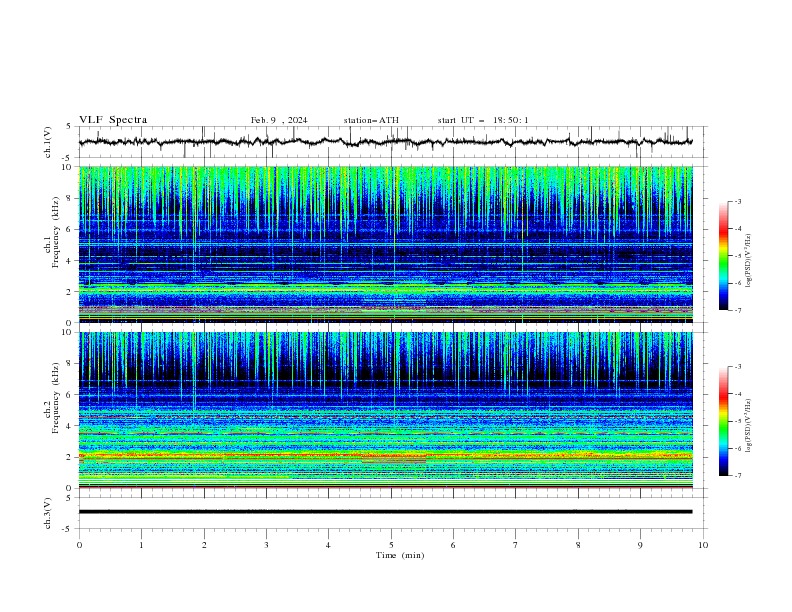Click the 'VLF Spectra' title text
The image size is (792, 612).
pyautogui.click(x=113, y=120)
